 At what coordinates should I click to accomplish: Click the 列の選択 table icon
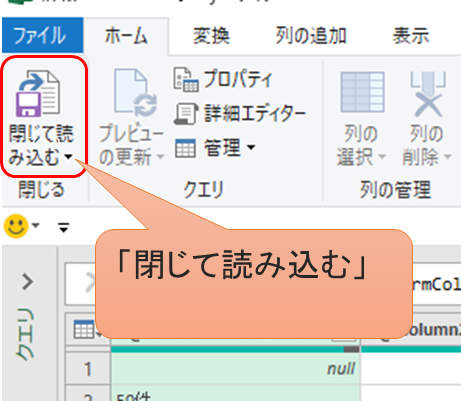coord(362,92)
